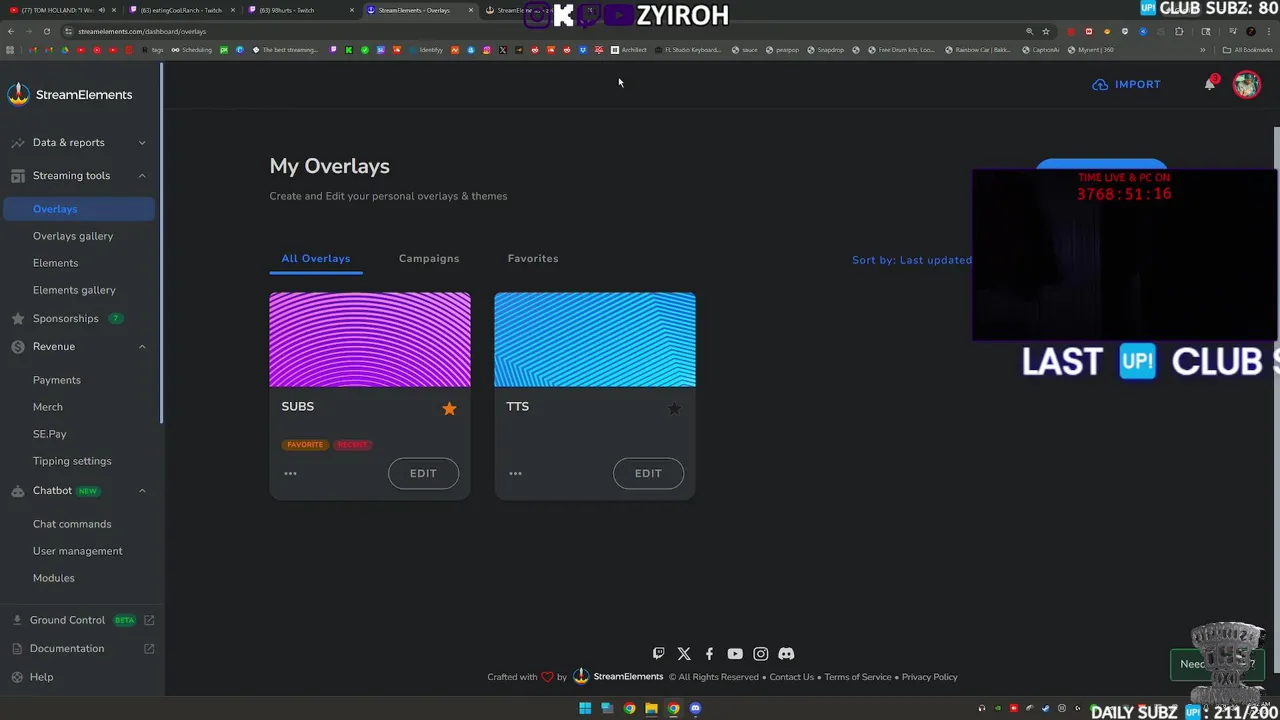Select Overlays in the sidebar

tap(80, 209)
